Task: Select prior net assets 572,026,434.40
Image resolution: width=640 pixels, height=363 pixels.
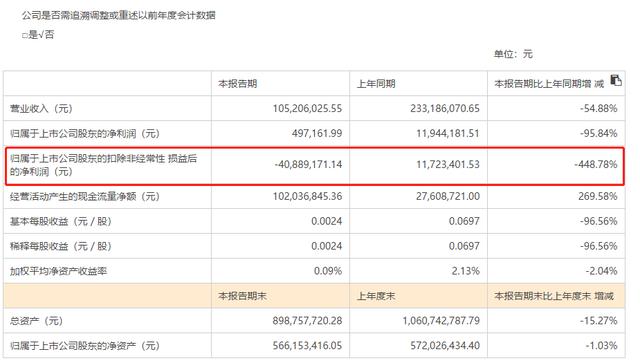Action: pyautogui.click(x=445, y=346)
